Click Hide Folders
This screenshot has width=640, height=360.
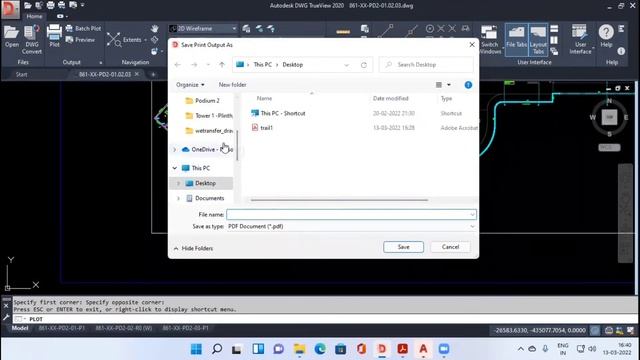[x=193, y=248]
